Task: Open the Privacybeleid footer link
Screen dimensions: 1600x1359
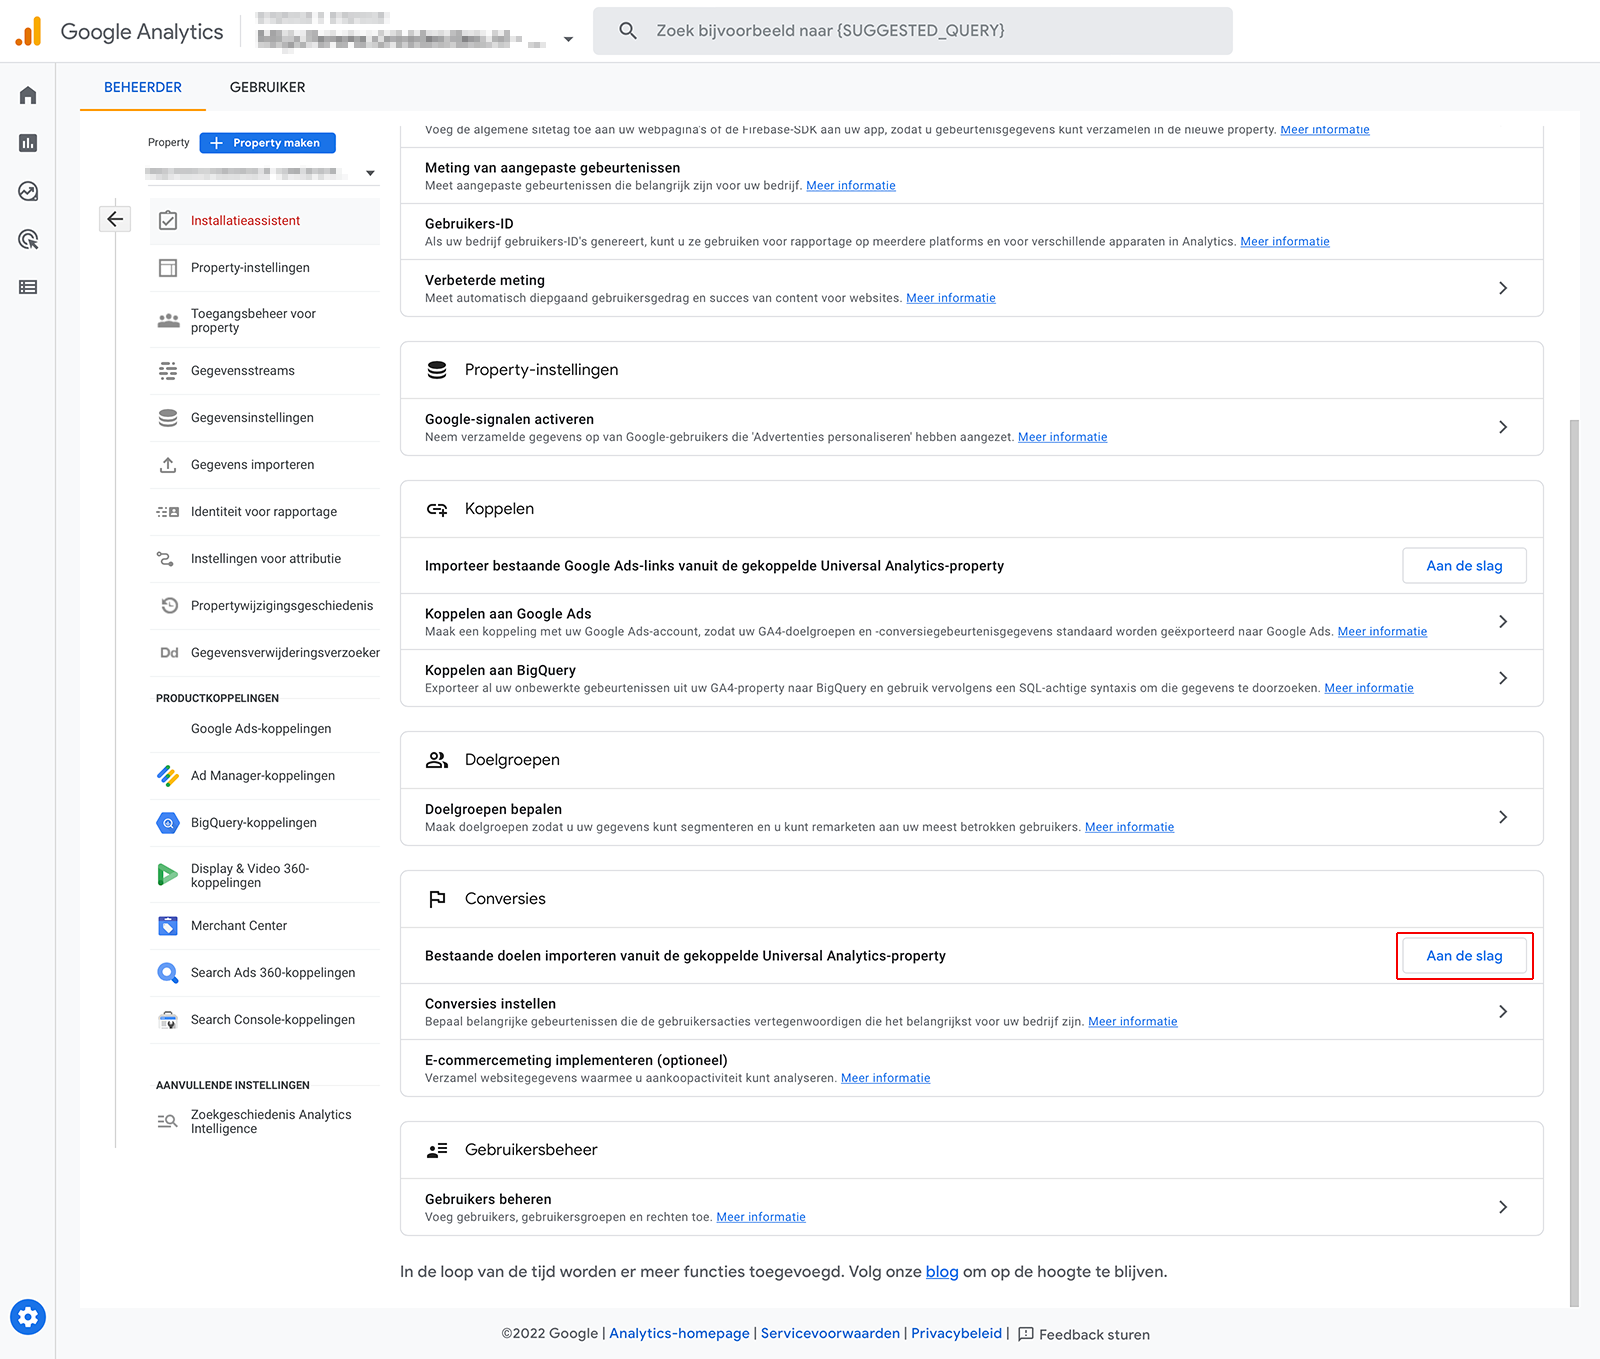Action: click(x=956, y=1333)
